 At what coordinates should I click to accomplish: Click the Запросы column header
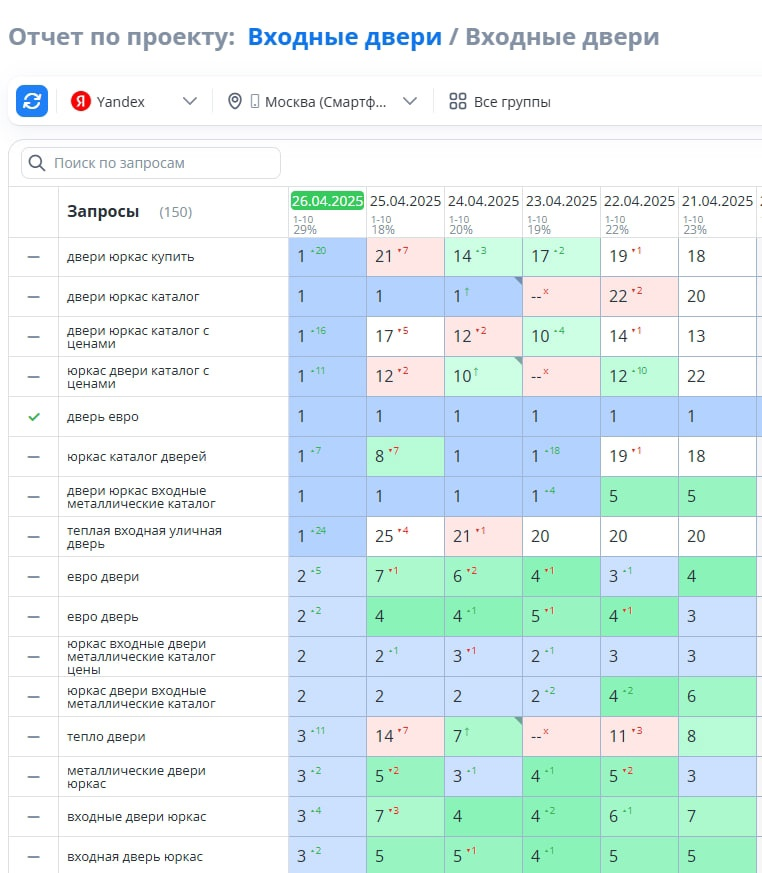(x=103, y=212)
